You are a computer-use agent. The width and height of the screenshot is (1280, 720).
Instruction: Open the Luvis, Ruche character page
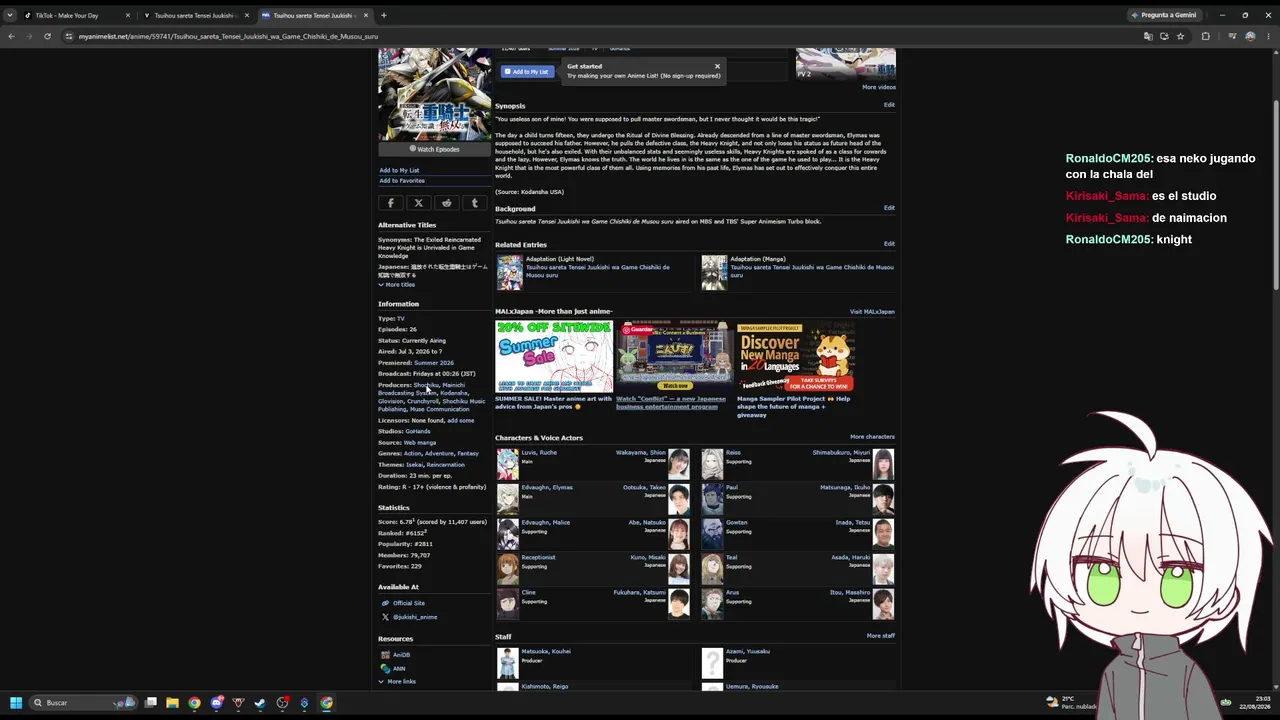539,453
